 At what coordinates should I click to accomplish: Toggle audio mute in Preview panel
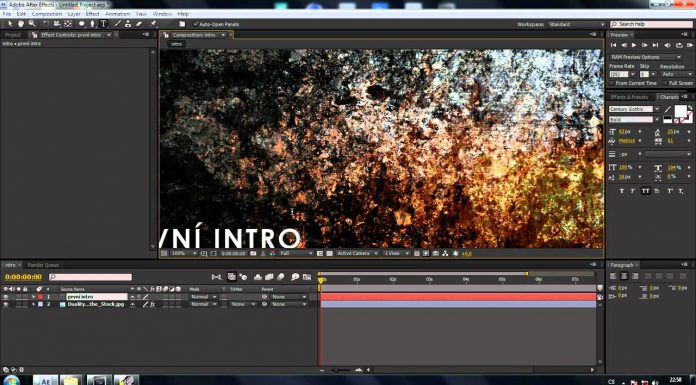[x=667, y=45]
